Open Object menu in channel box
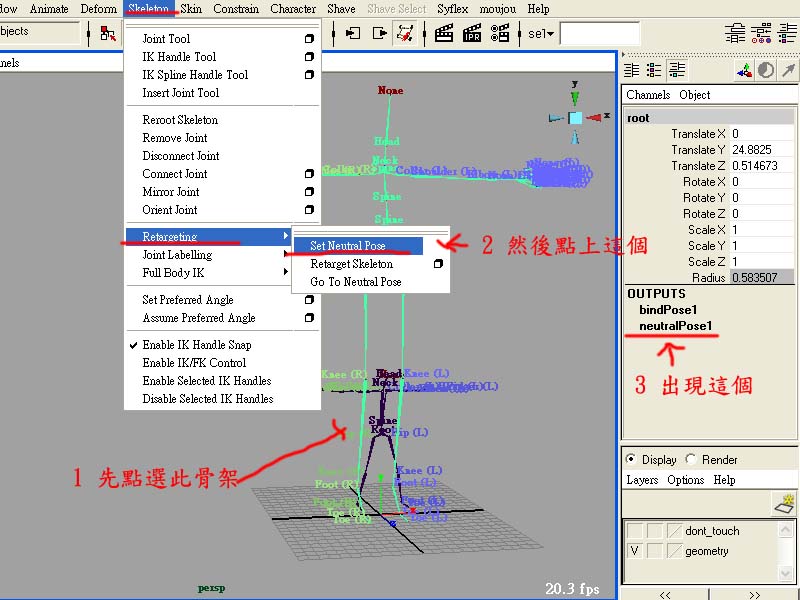The width and height of the screenshot is (800, 600). click(694, 95)
